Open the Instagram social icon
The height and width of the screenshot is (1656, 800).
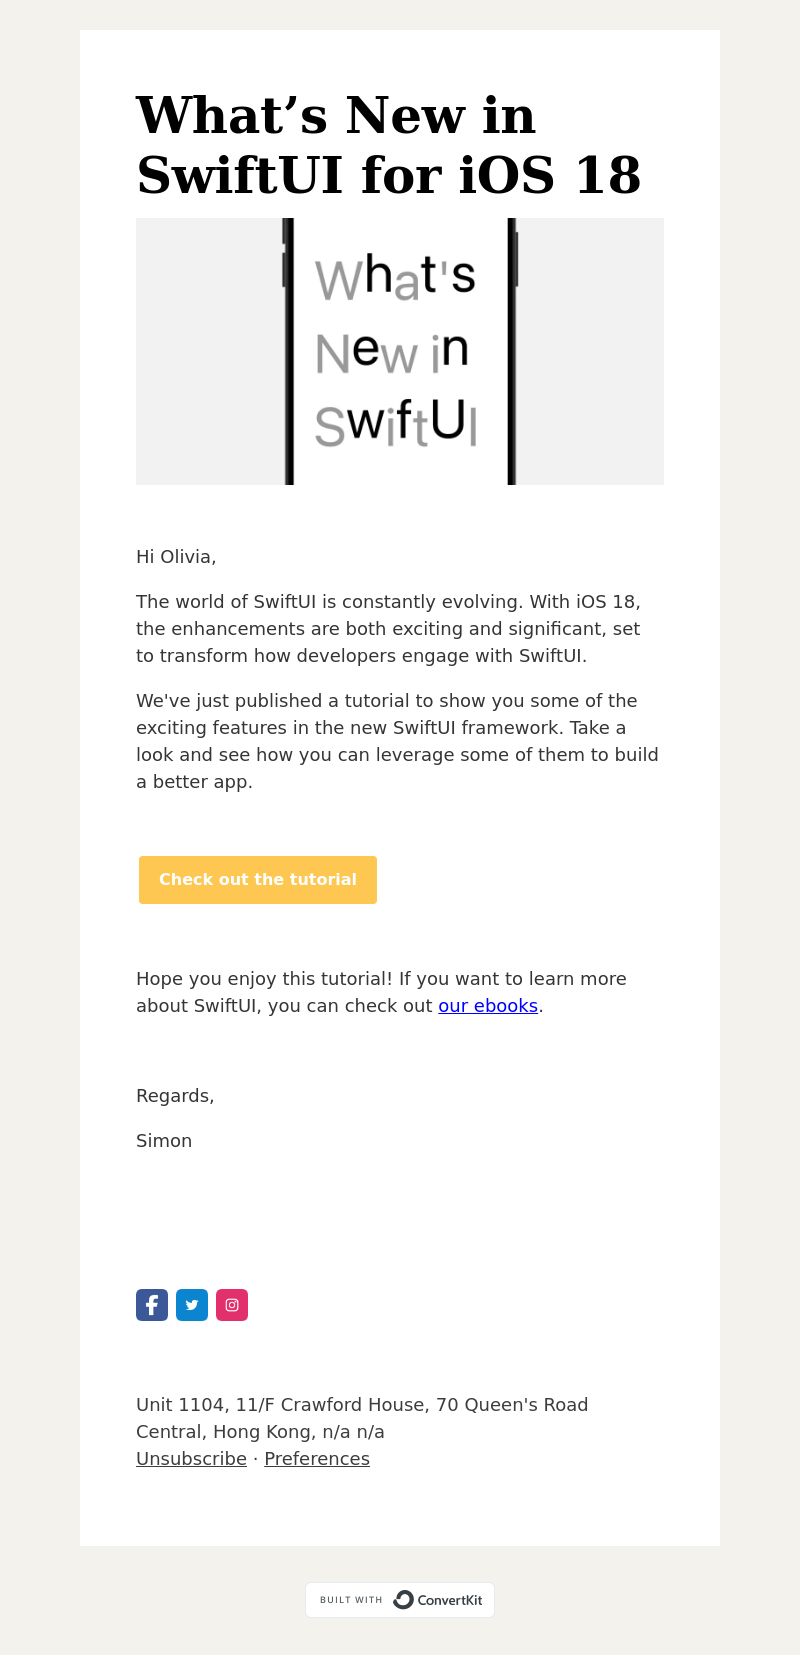click(x=232, y=1305)
